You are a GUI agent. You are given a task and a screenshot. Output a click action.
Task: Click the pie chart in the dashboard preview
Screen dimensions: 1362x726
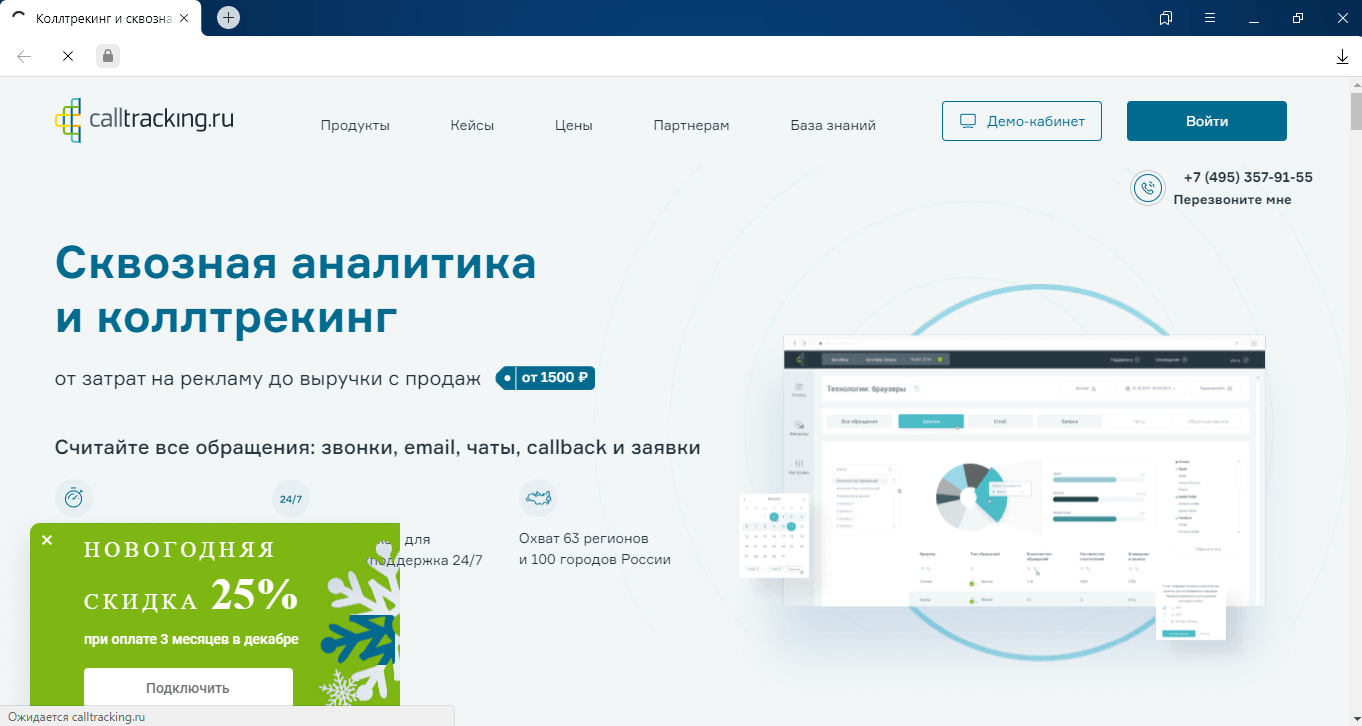coord(970,495)
